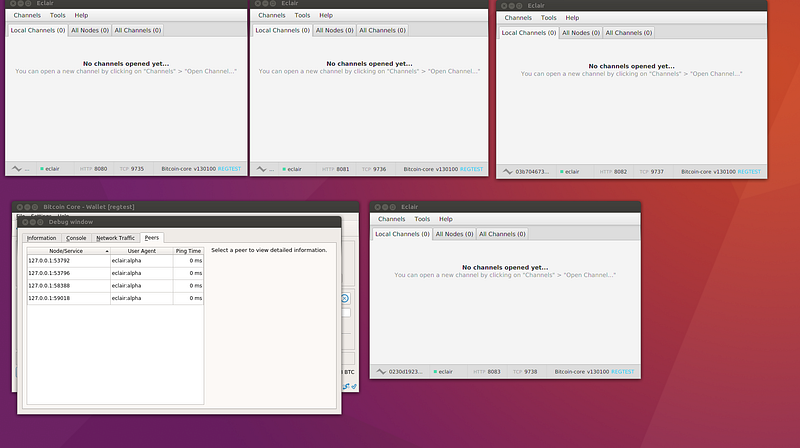Viewport: 800px width, 448px height.
Task: Switch to All Nodes (0) tab in HTTP 8083 Eclair
Action: [x=454, y=234]
